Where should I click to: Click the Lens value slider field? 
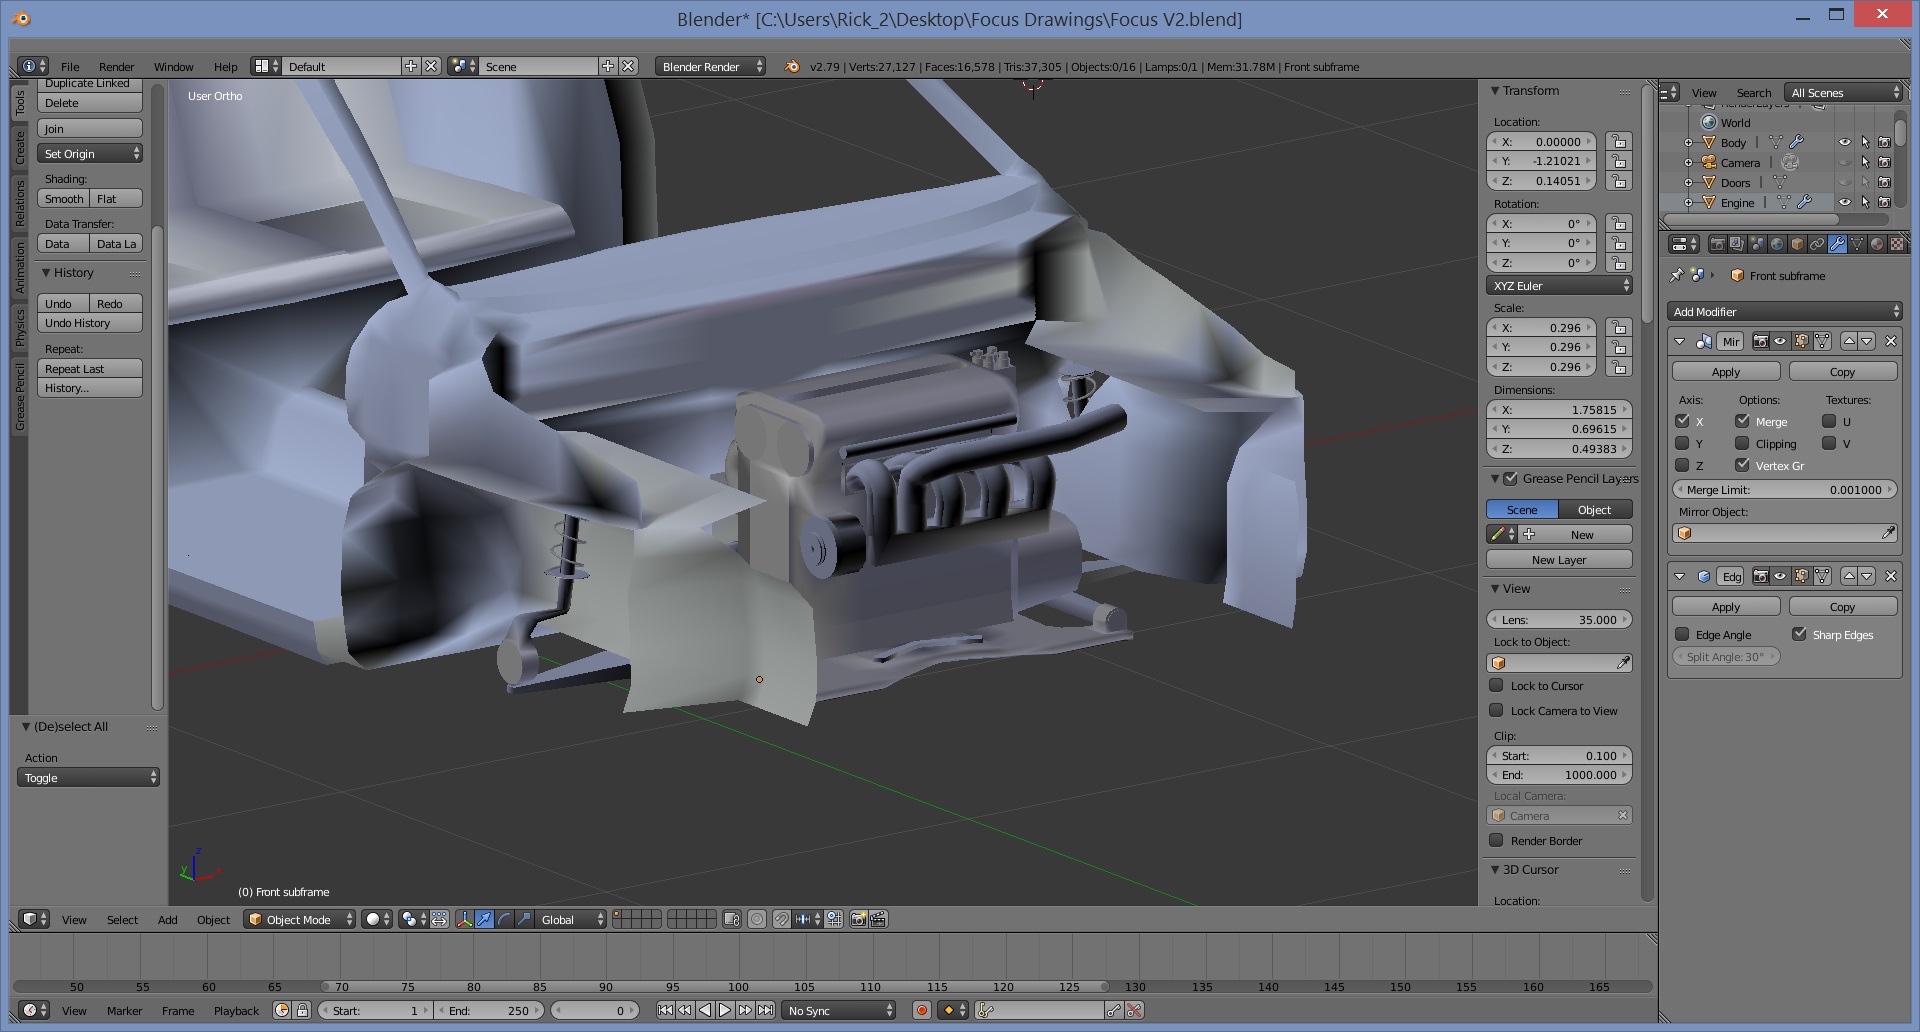(1559, 619)
